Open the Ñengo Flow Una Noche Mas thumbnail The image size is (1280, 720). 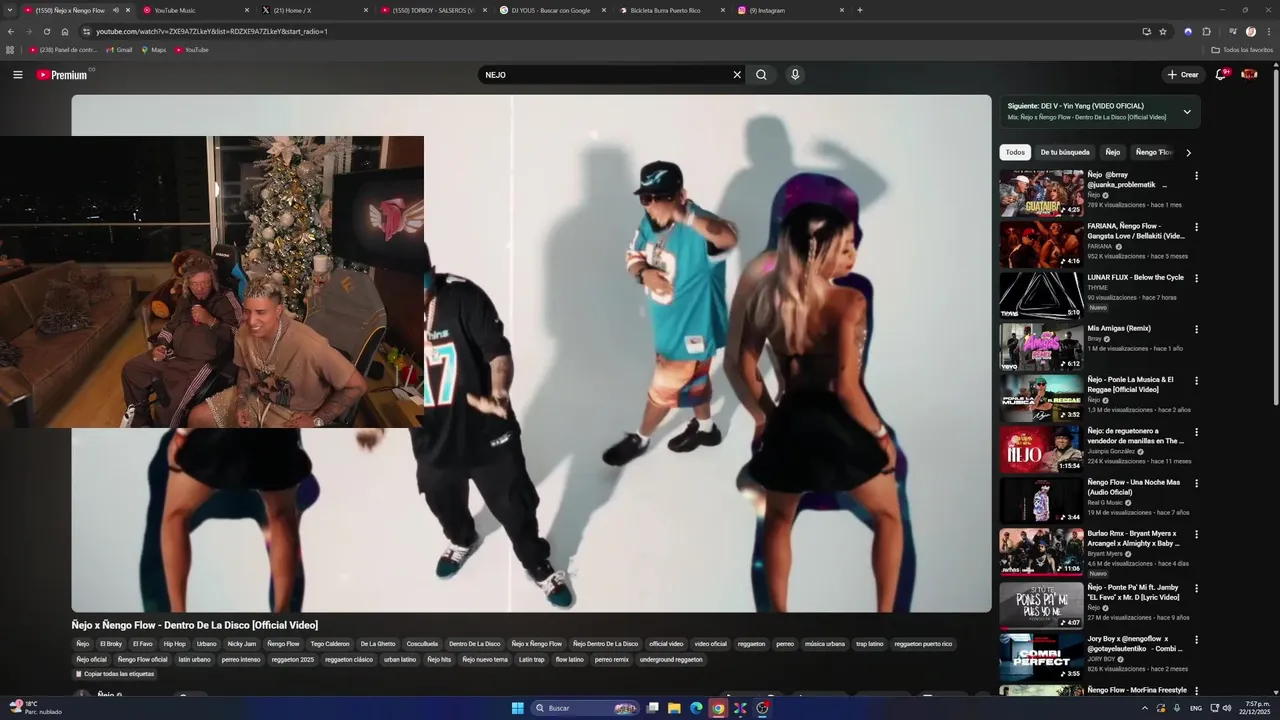tap(1041, 500)
